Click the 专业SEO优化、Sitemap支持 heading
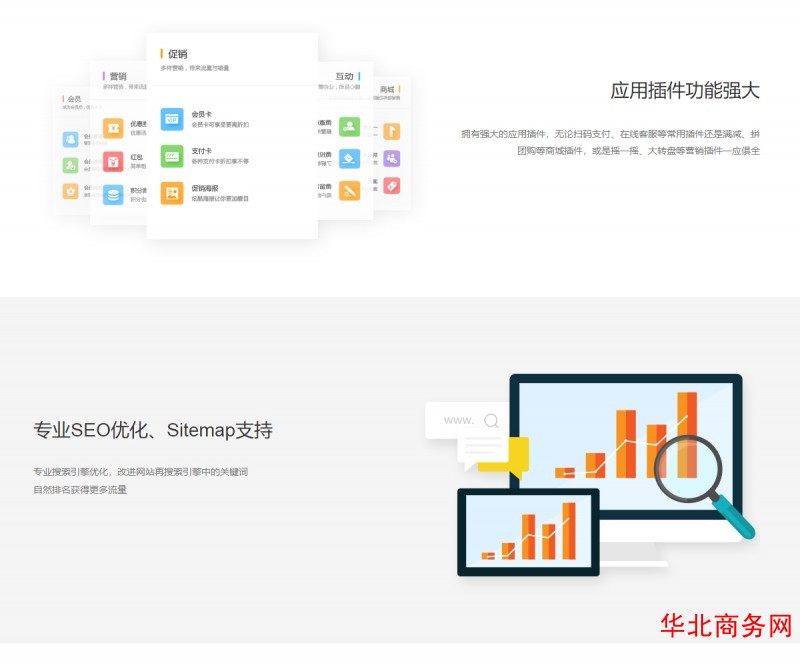This screenshot has width=800, height=671. click(x=153, y=431)
